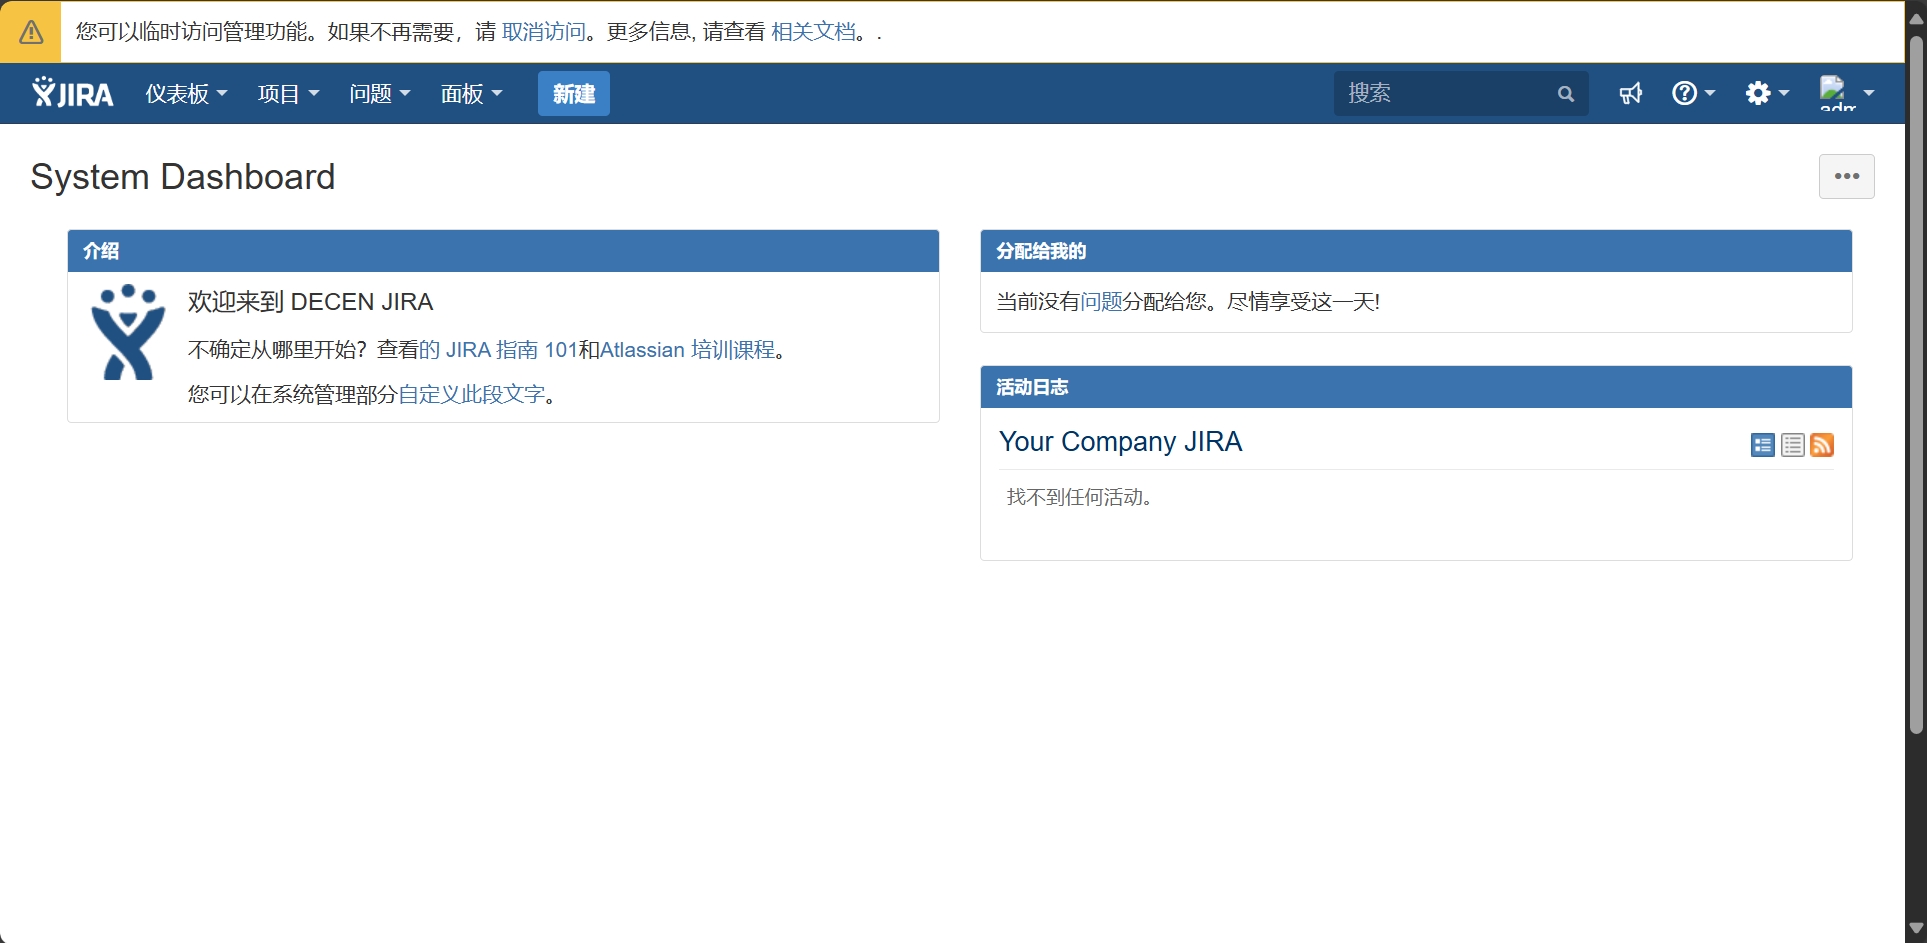Click the 自定义此段文字 link
The width and height of the screenshot is (1927, 943).
[471, 394]
